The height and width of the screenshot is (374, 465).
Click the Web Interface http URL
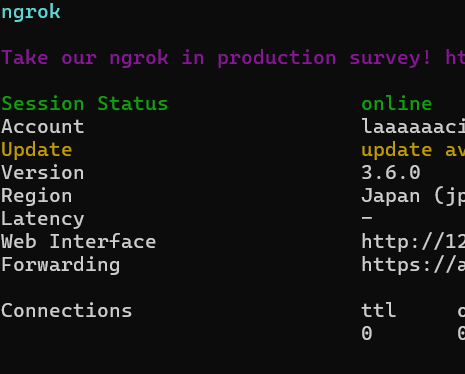click(x=413, y=241)
